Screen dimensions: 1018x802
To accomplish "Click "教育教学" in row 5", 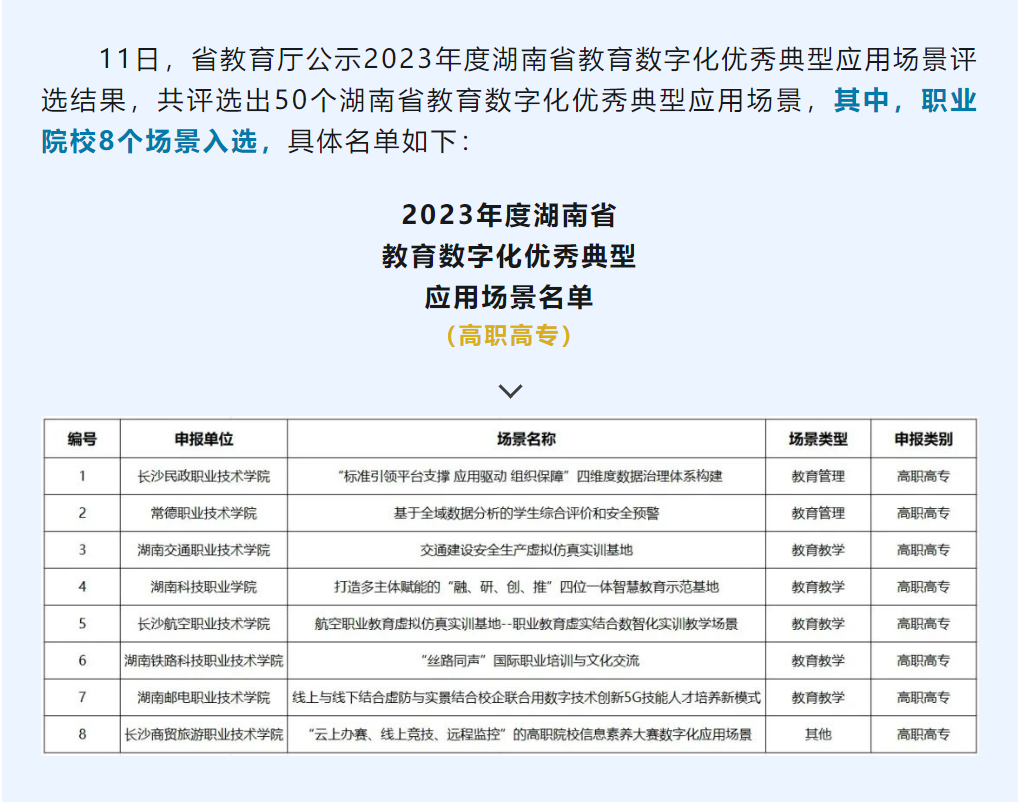I will pyautogui.click(x=818, y=624).
